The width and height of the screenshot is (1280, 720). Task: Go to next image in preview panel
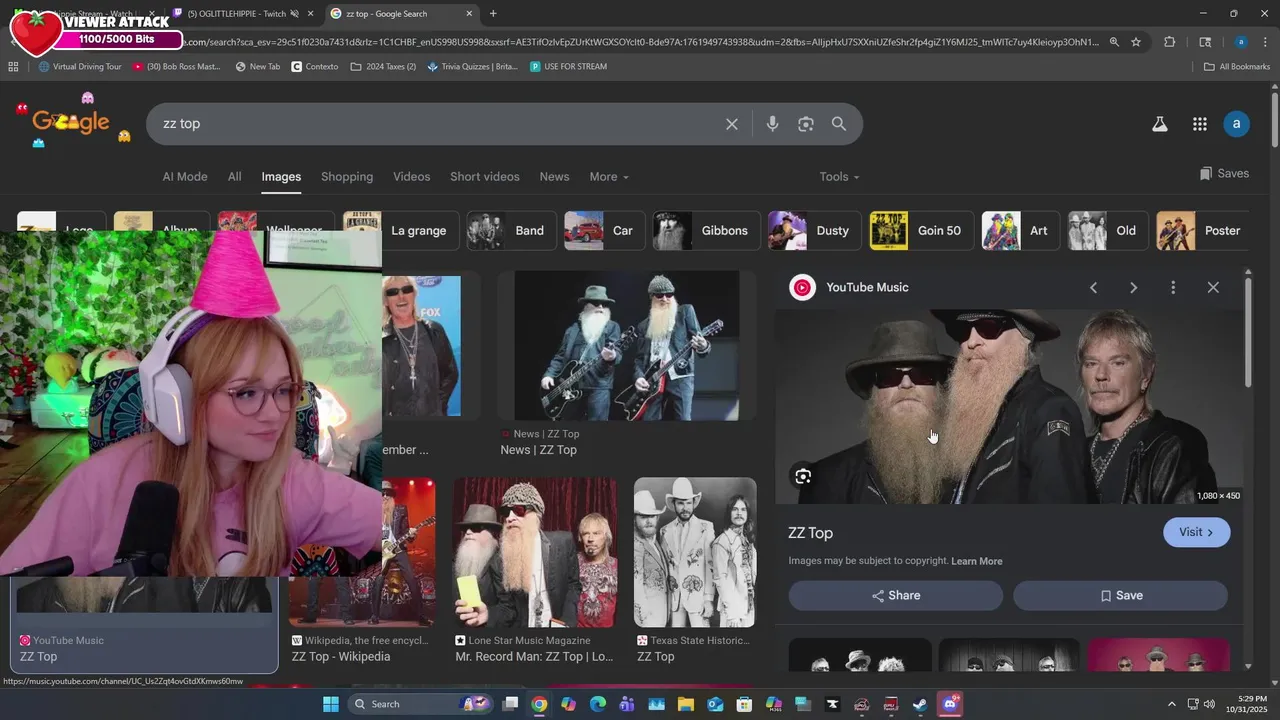pyautogui.click(x=1133, y=288)
